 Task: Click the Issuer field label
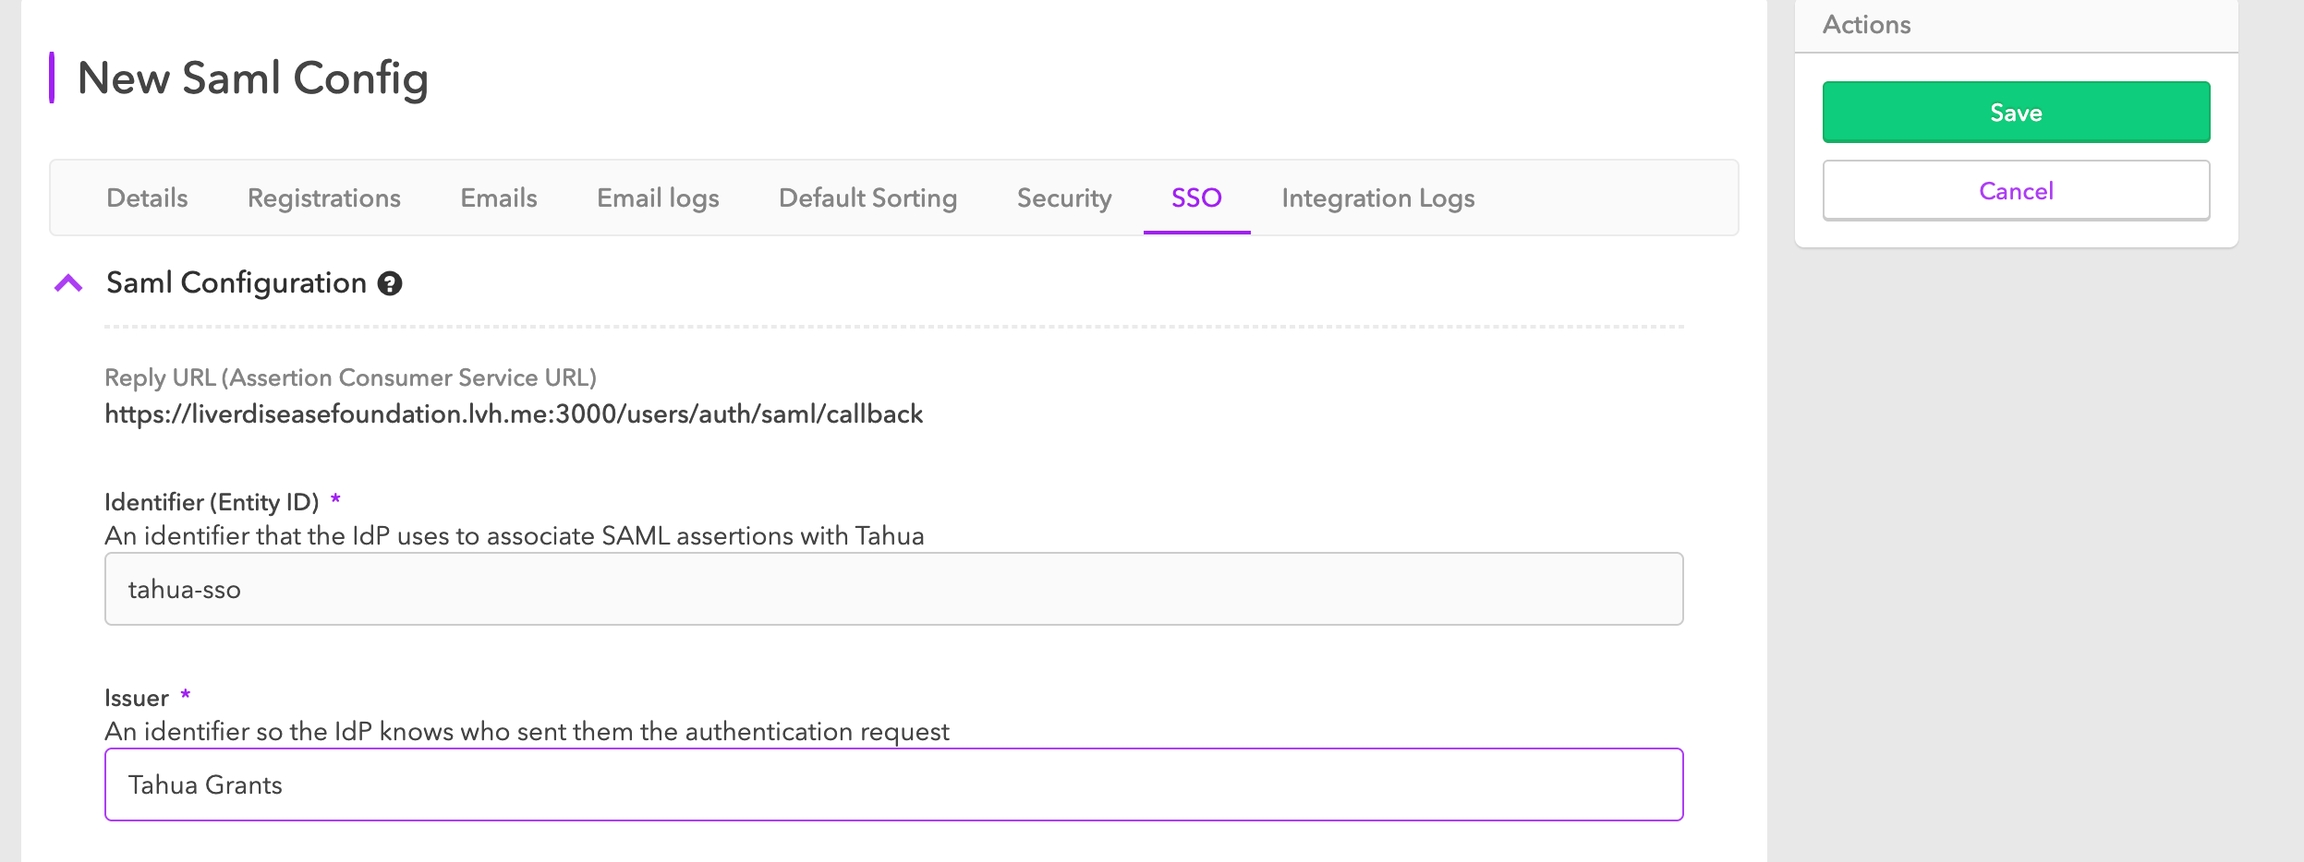pyautogui.click(x=136, y=698)
